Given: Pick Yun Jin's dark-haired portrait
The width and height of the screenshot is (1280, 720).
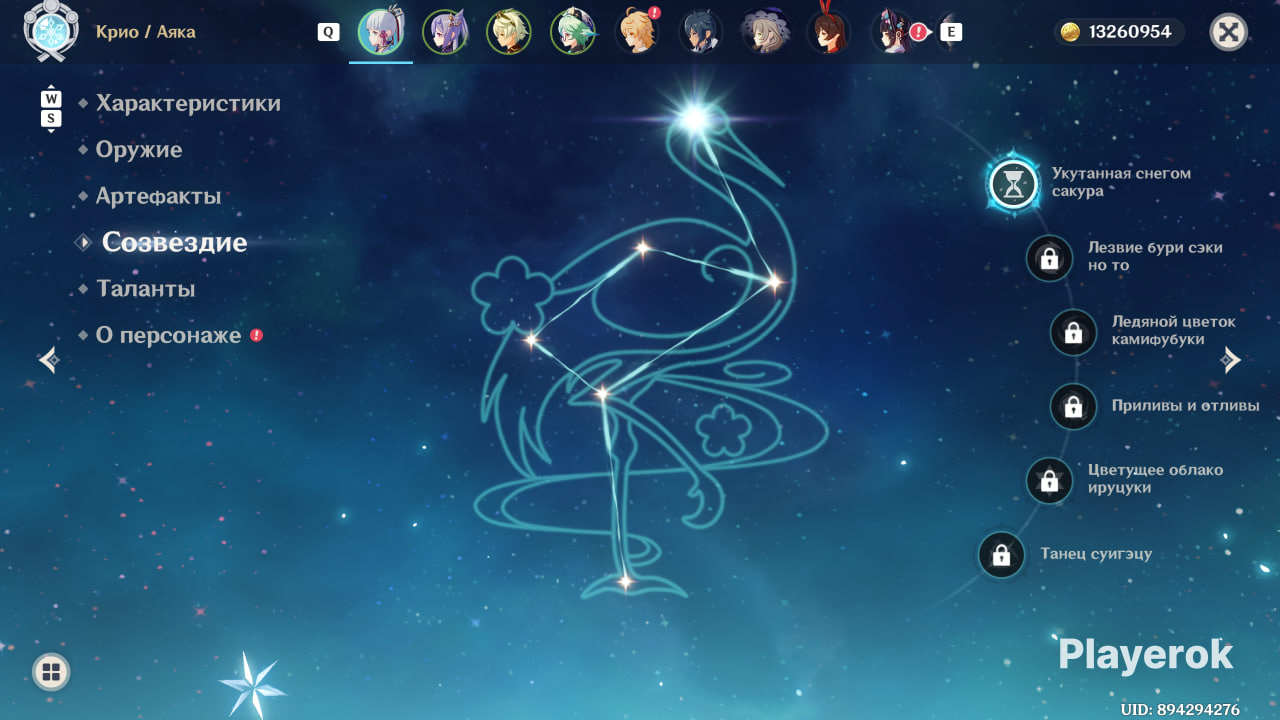Looking at the screenshot, I should (x=893, y=31).
